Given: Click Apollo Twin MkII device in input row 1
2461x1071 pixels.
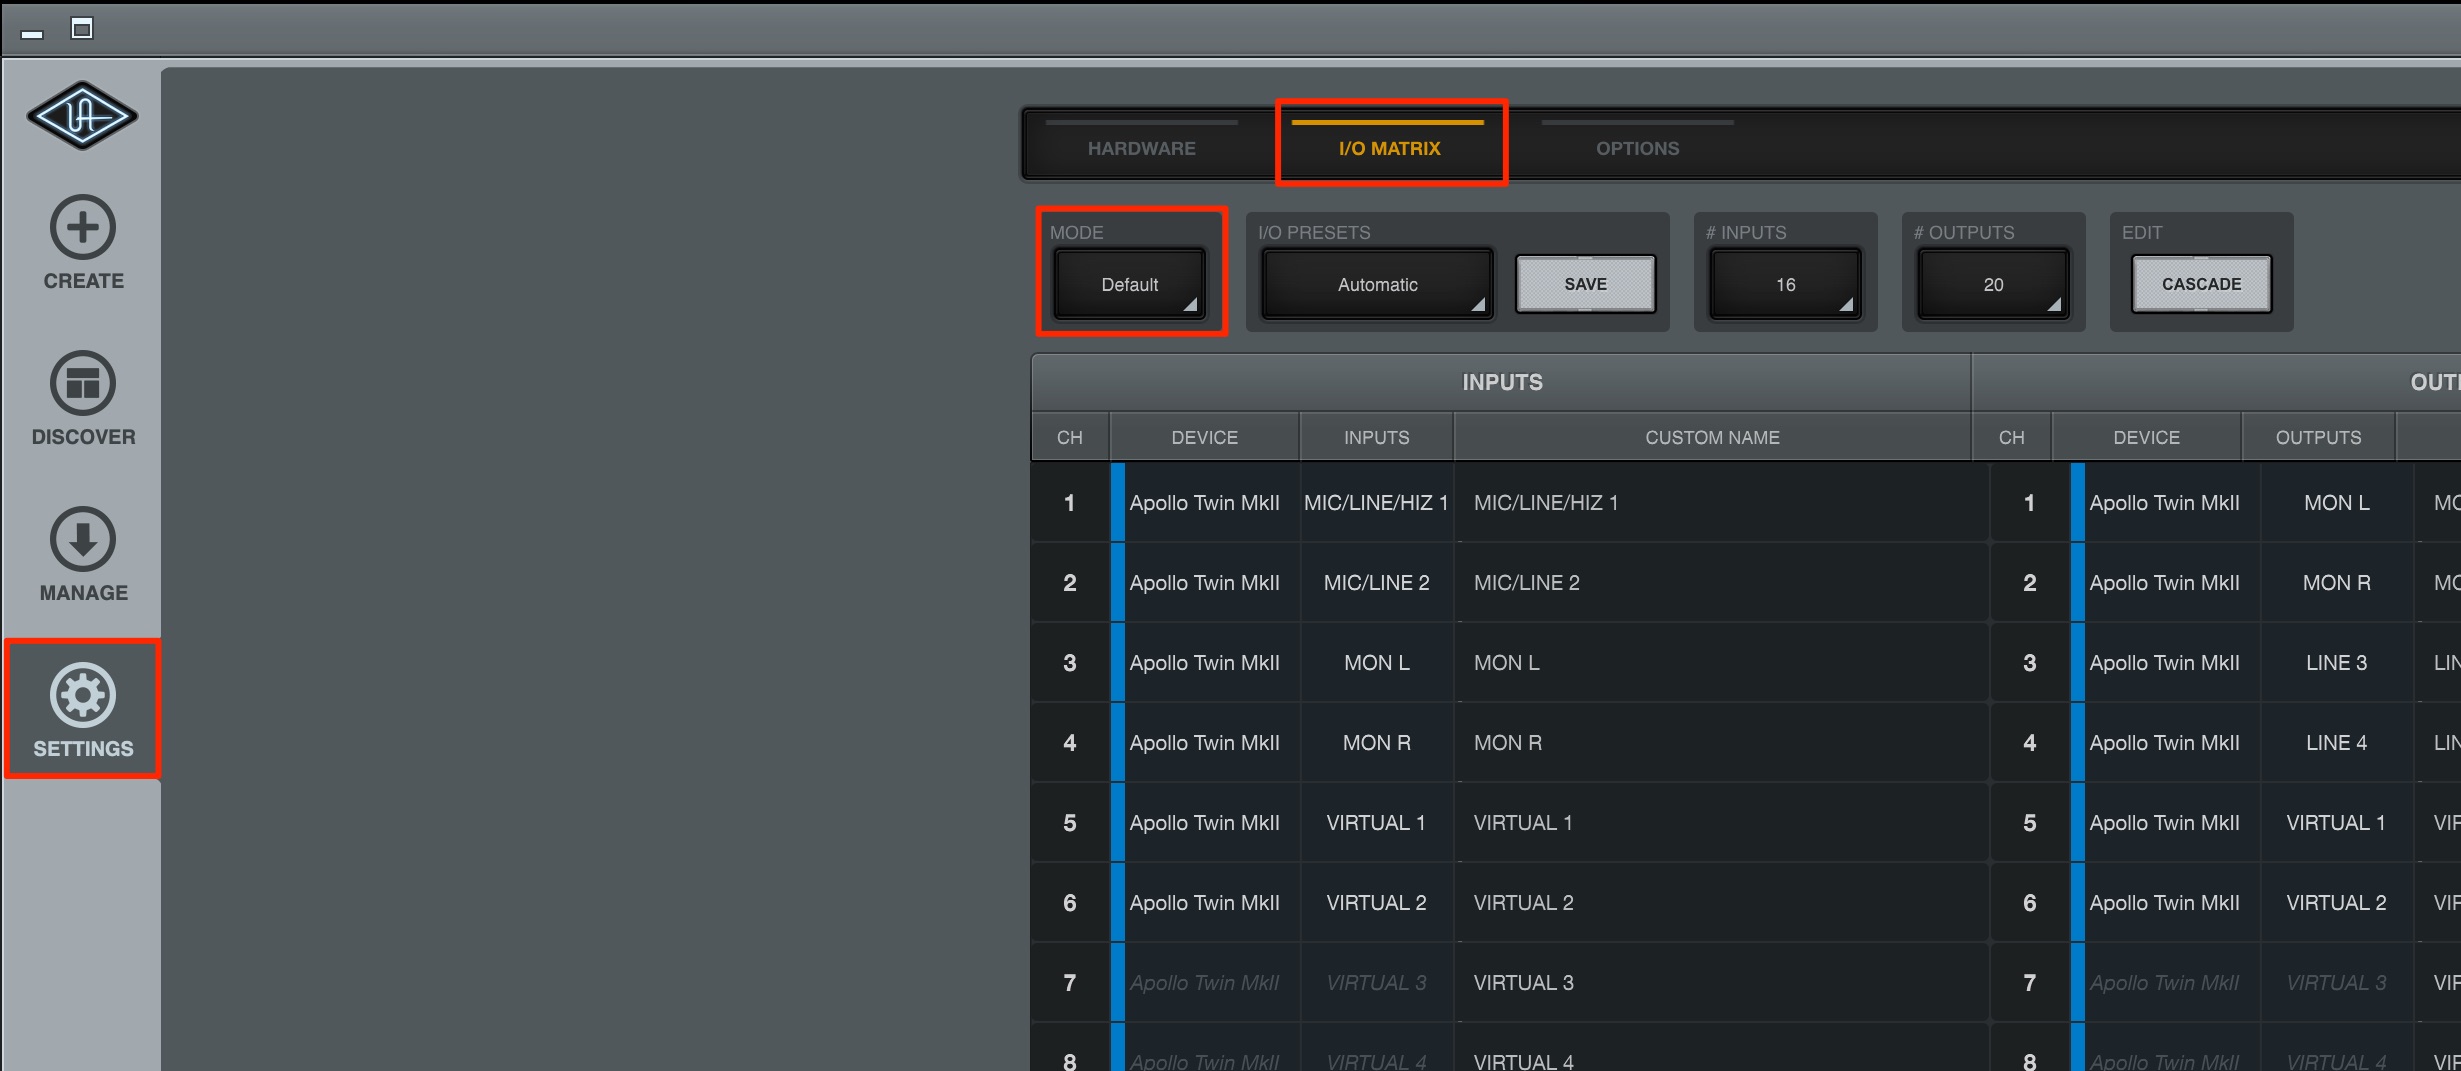Looking at the screenshot, I should point(1204,502).
